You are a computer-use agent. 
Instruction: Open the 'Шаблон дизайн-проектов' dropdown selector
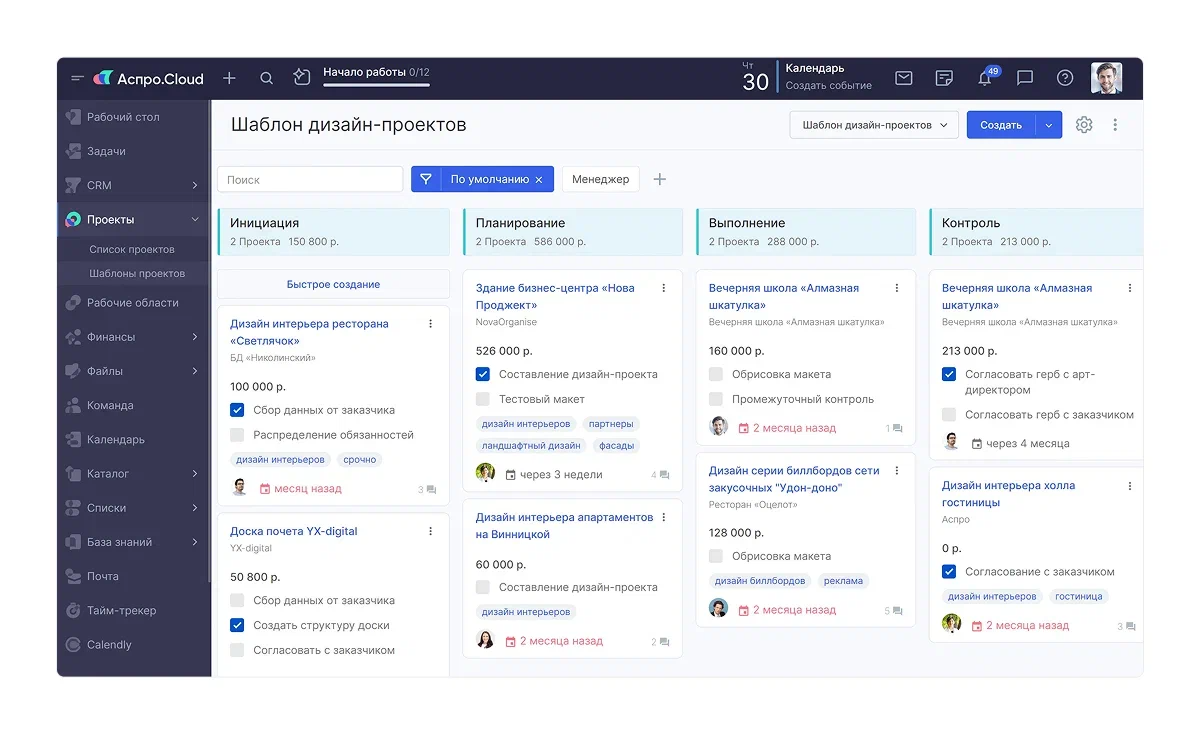coord(873,125)
